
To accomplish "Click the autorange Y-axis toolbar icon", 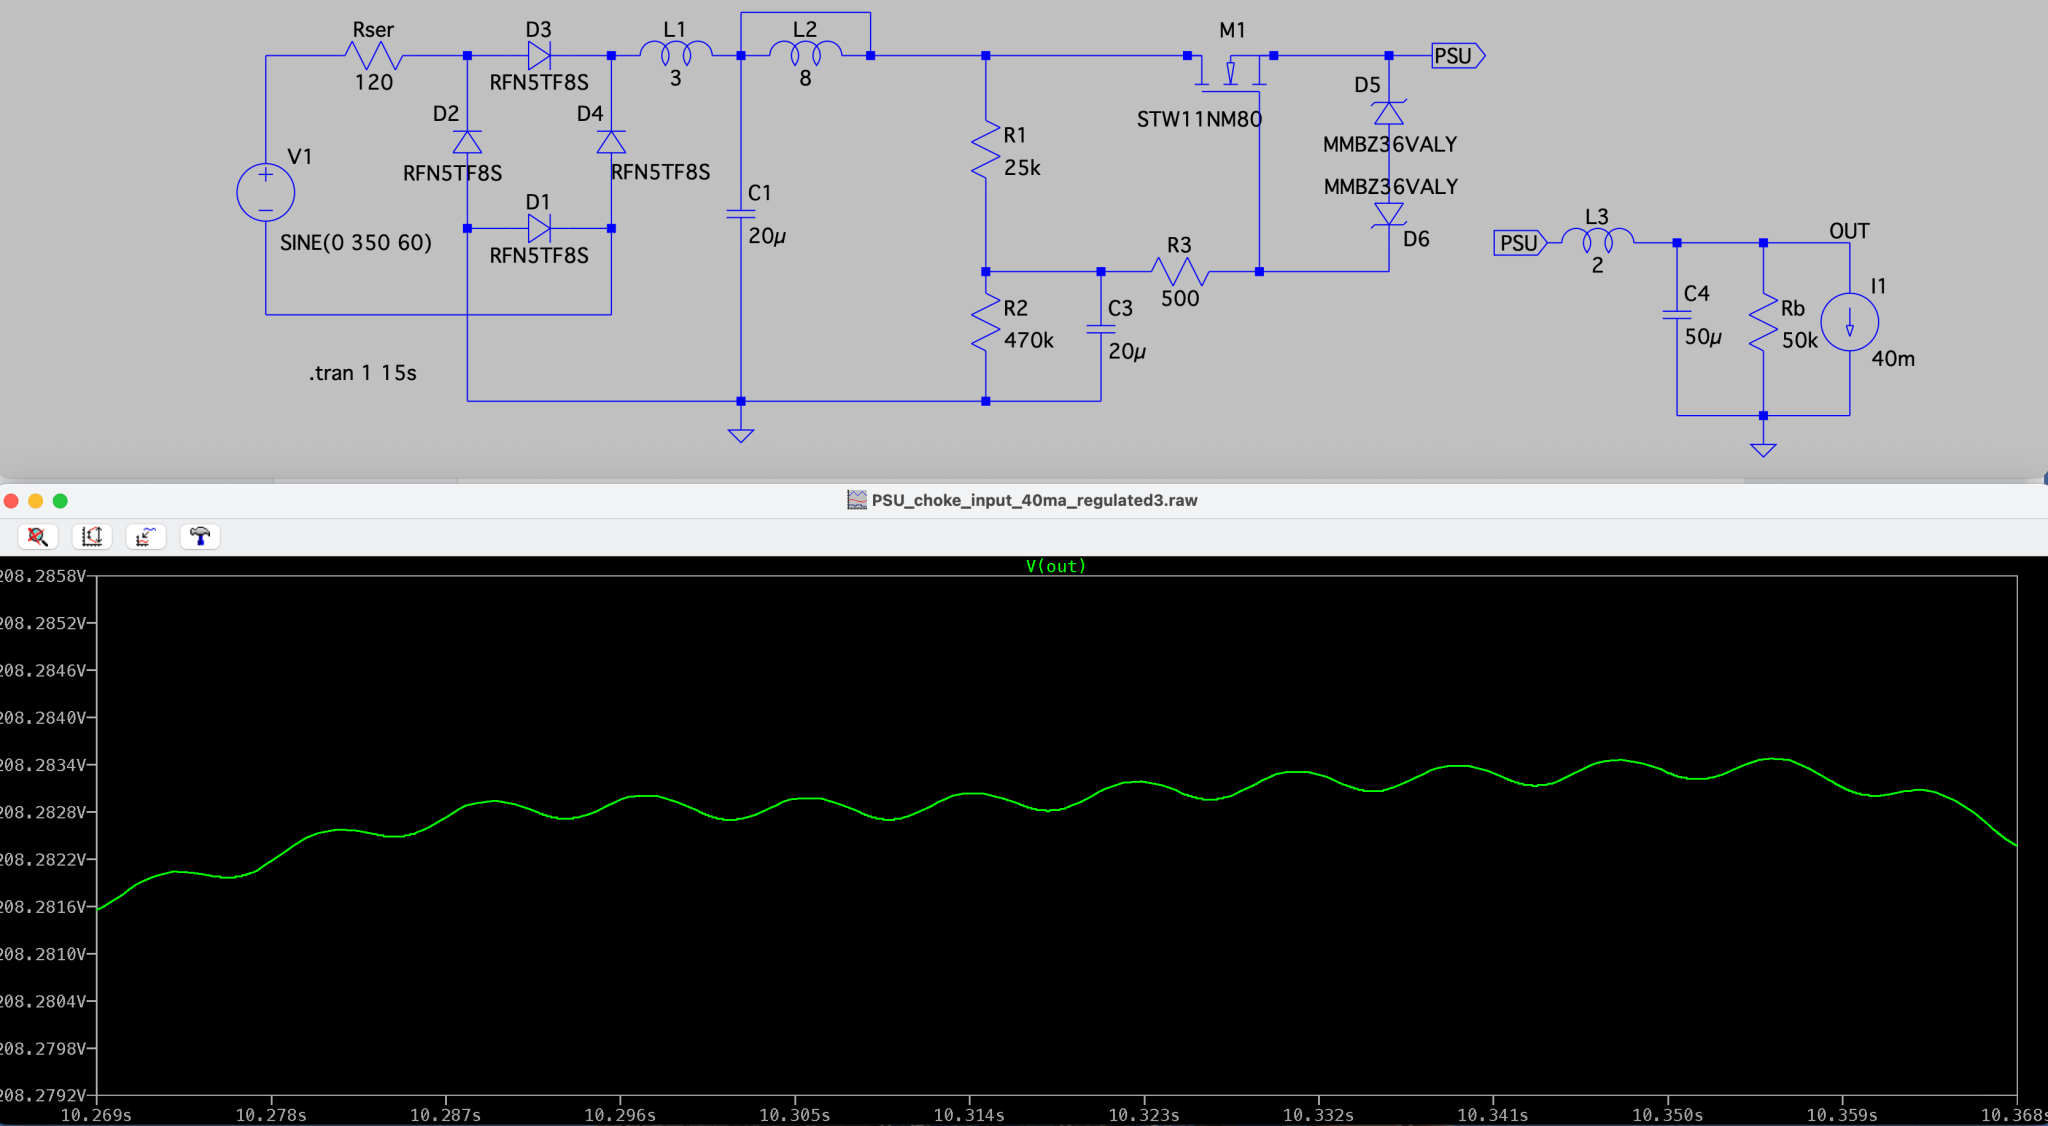I will [91, 537].
